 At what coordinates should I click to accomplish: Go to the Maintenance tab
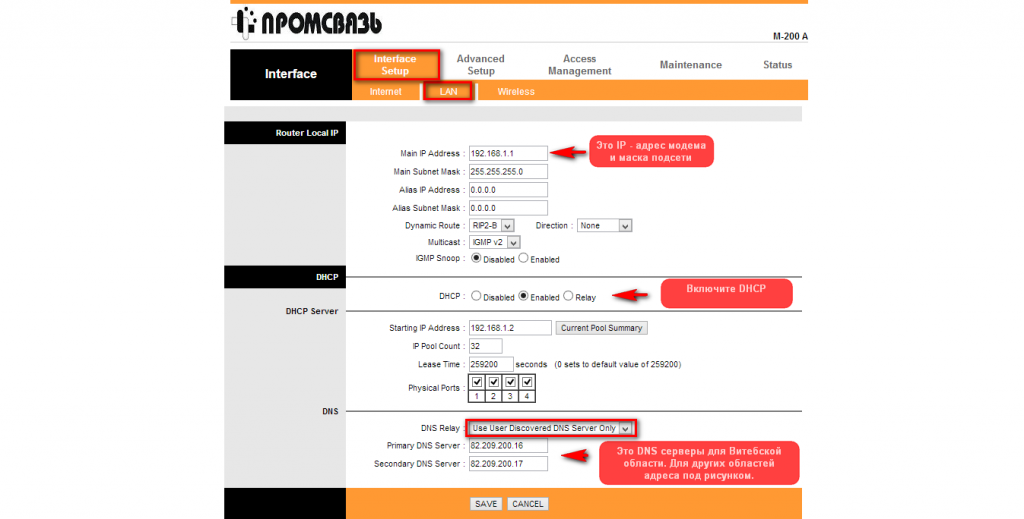pyautogui.click(x=690, y=65)
